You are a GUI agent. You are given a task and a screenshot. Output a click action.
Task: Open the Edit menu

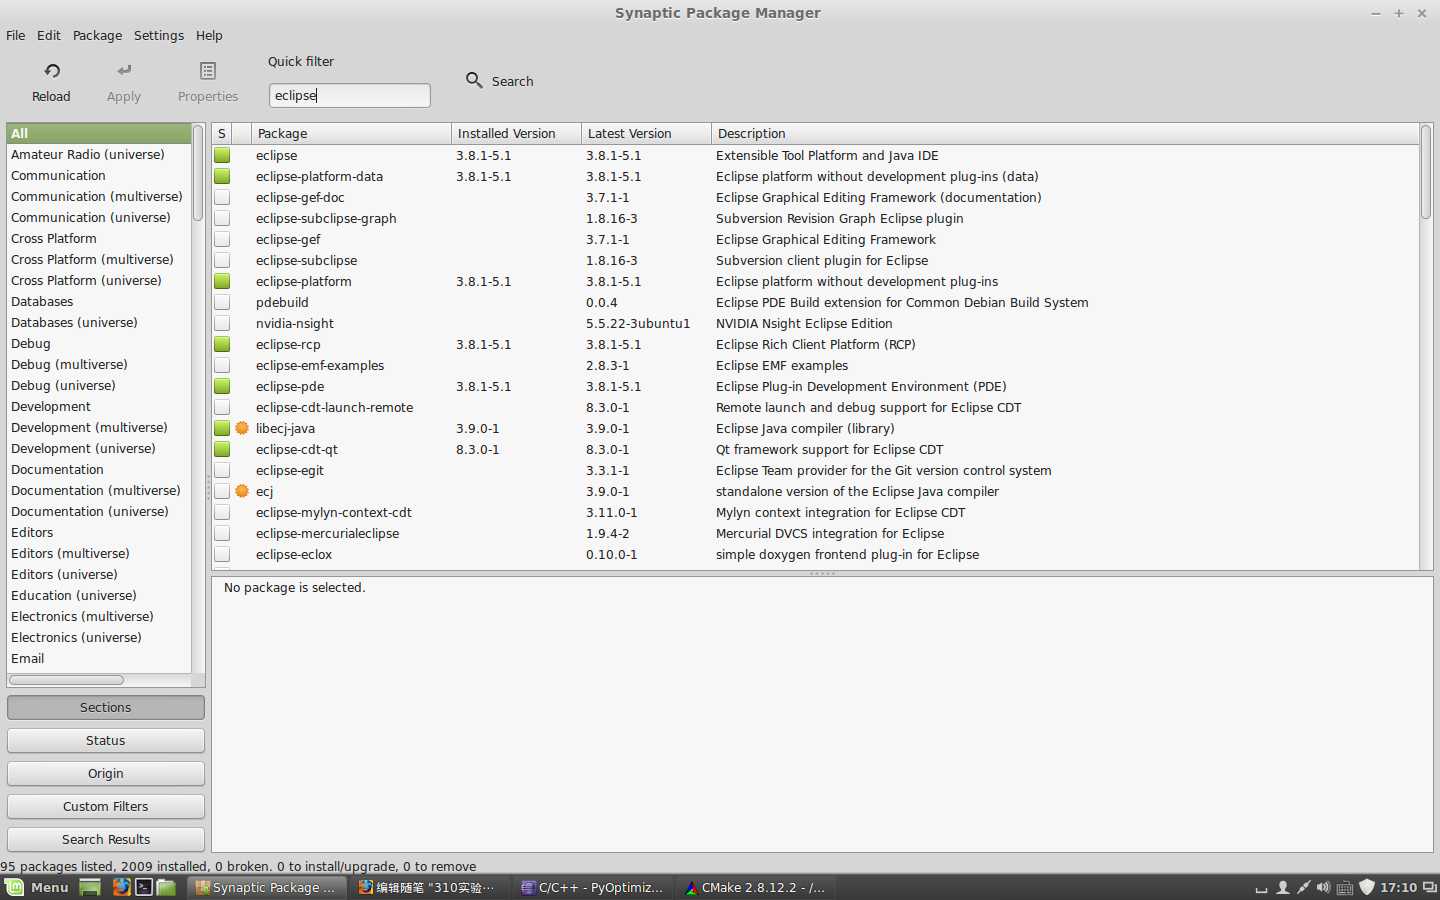49,35
